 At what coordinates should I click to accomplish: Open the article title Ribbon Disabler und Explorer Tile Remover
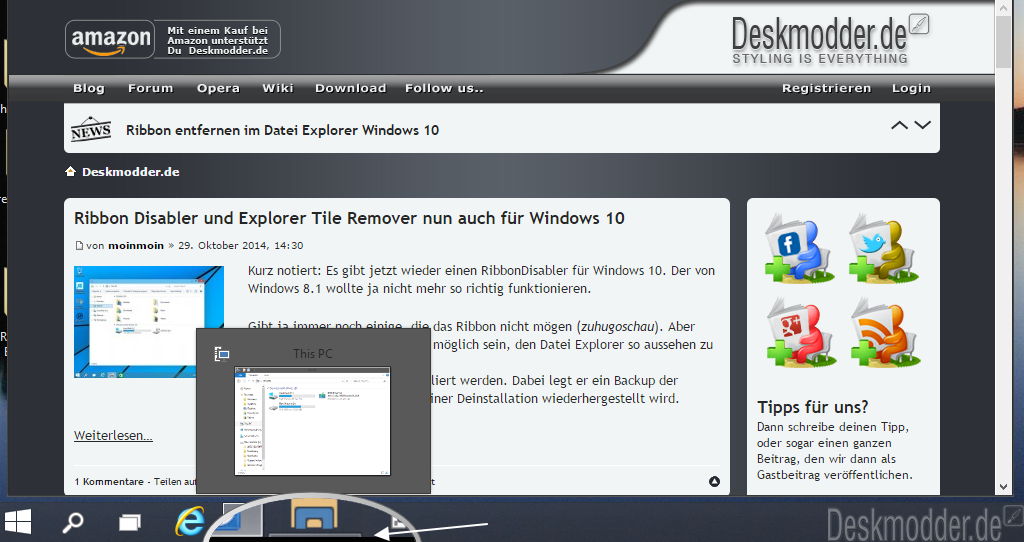(x=349, y=218)
